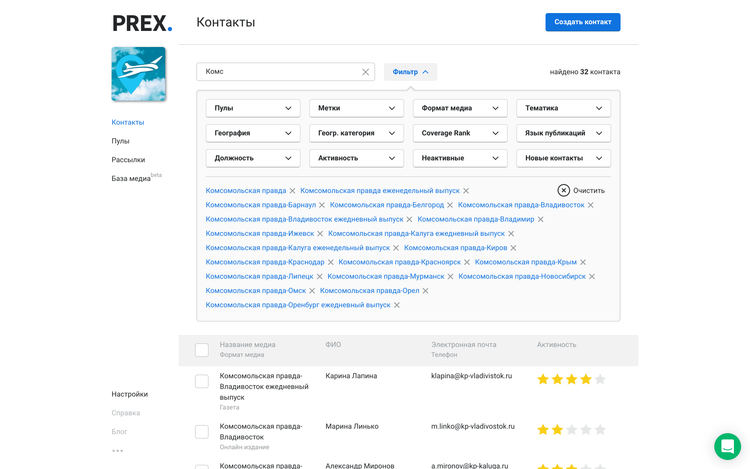Screen dimensions: 750x469
Task: Open the green chat support widget
Action: point(728,447)
